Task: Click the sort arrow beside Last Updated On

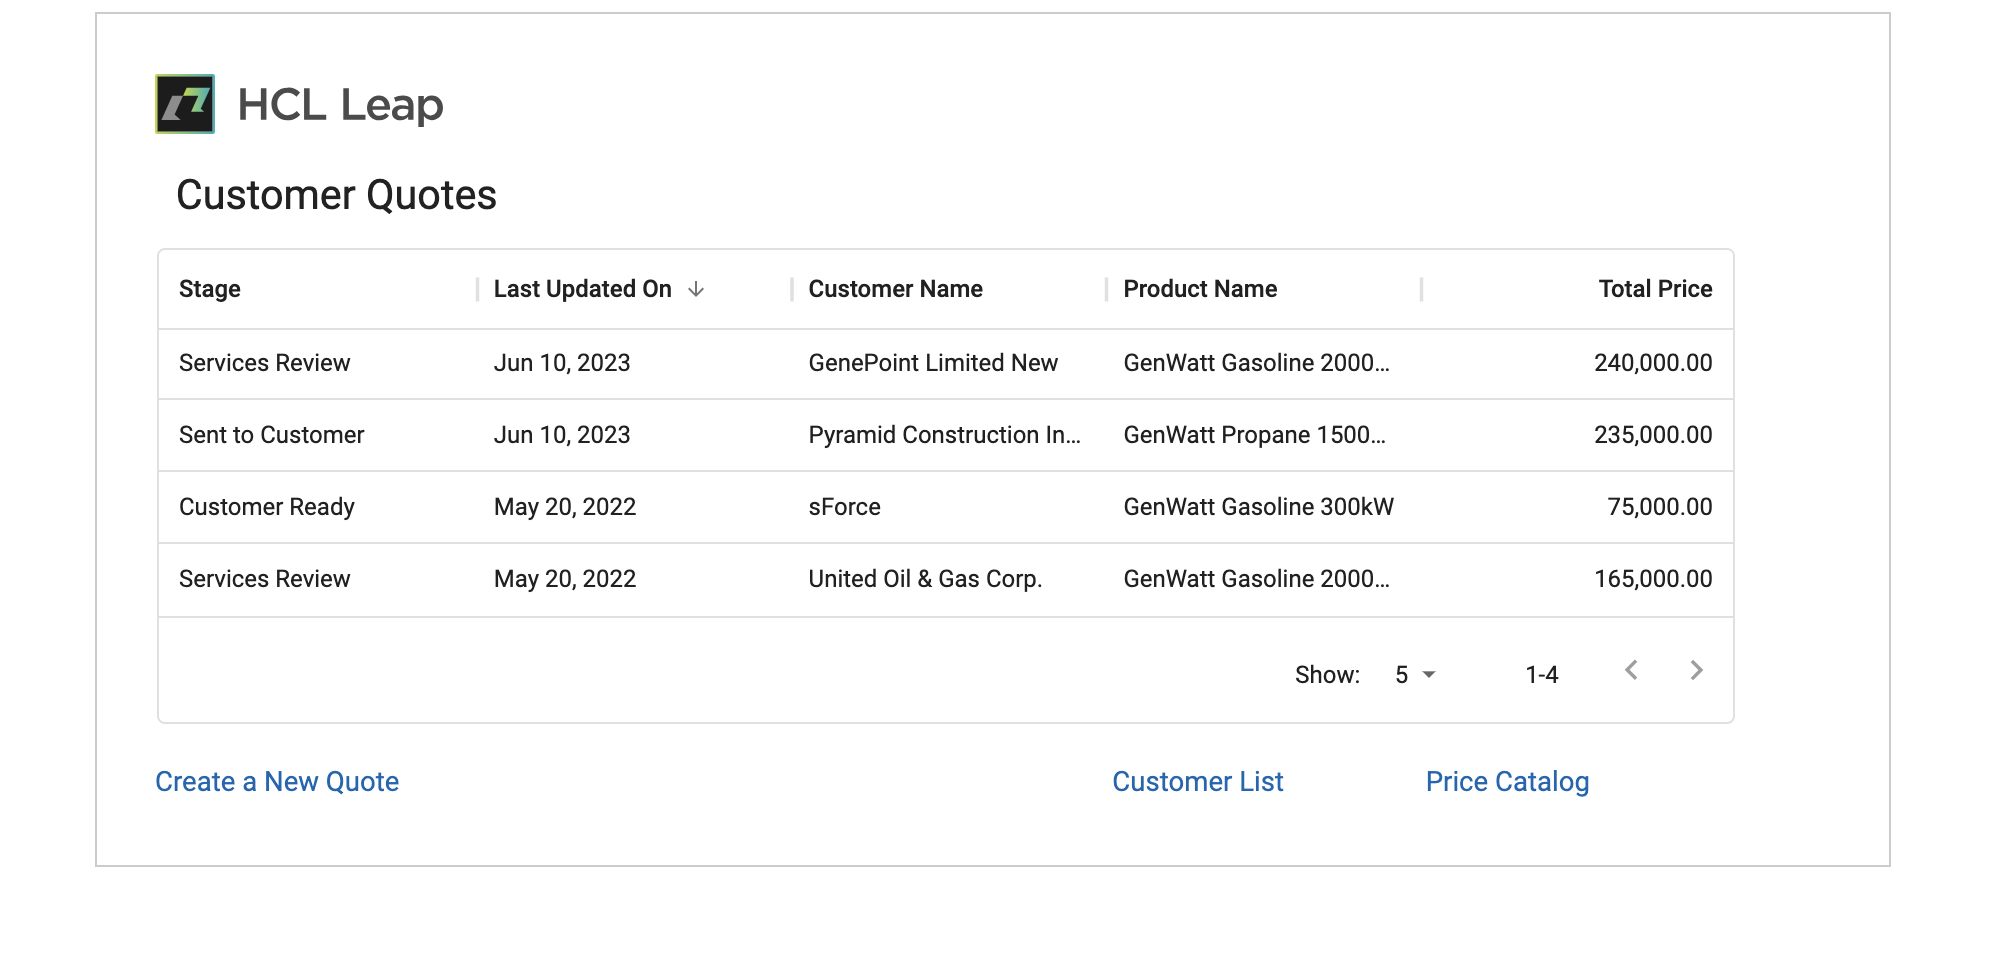Action: coord(696,289)
